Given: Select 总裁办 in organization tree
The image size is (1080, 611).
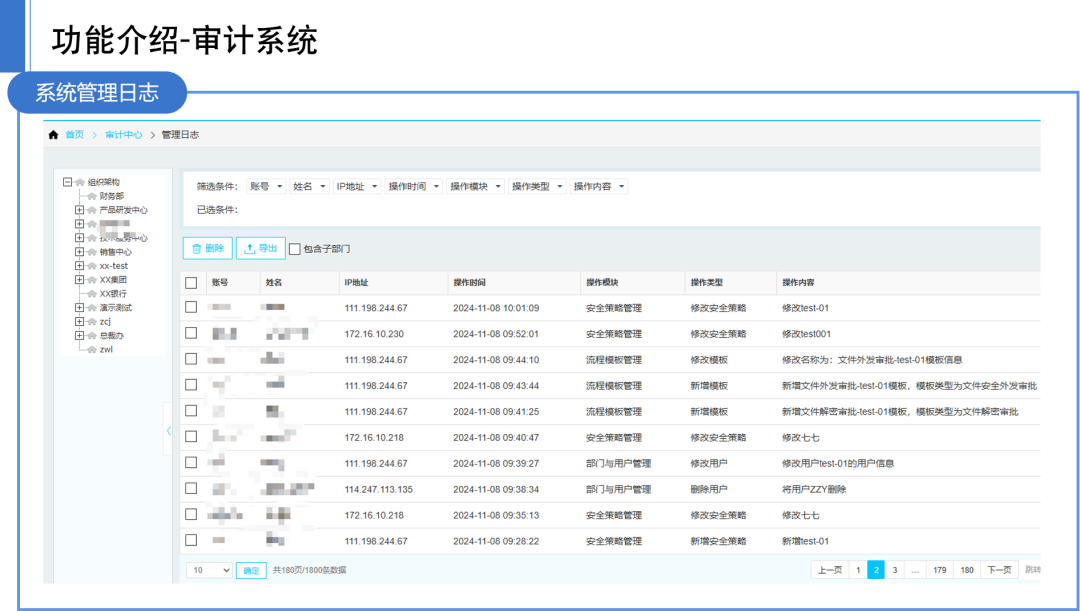Looking at the screenshot, I should (x=112, y=336).
